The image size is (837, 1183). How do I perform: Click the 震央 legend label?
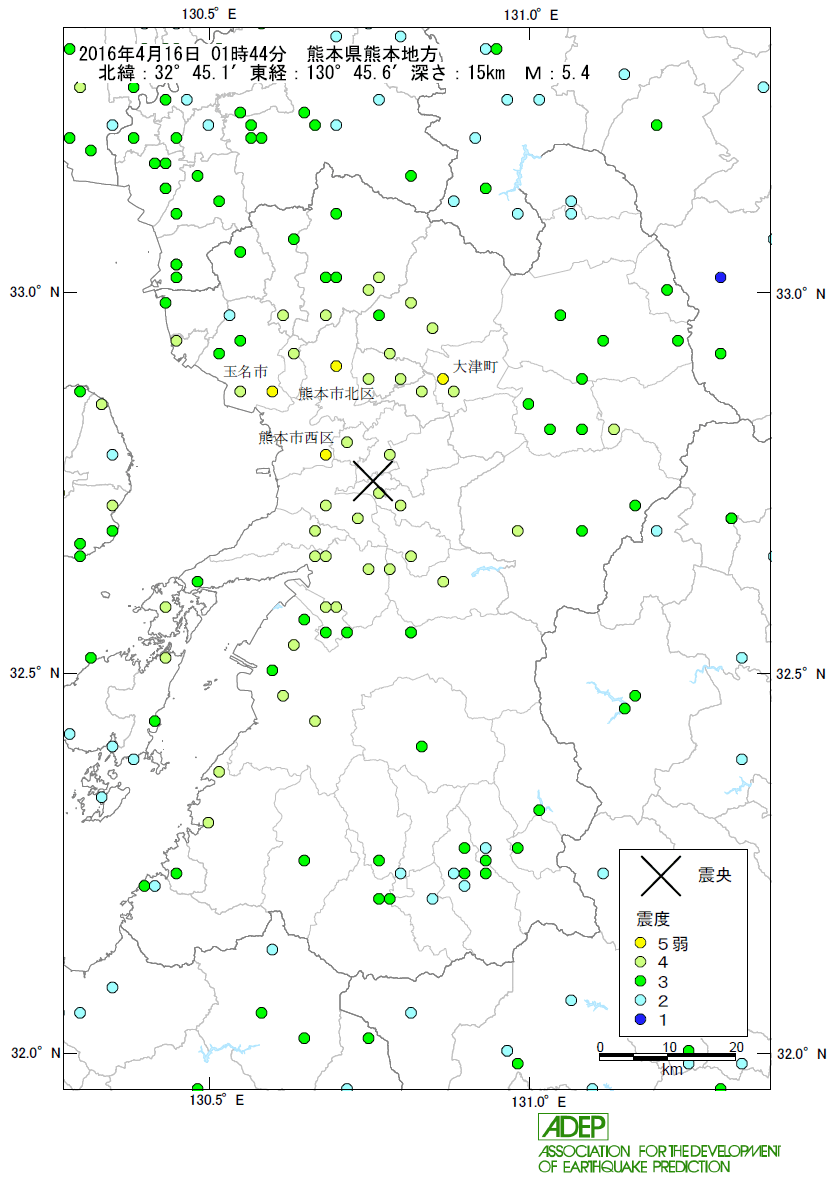click(x=714, y=875)
